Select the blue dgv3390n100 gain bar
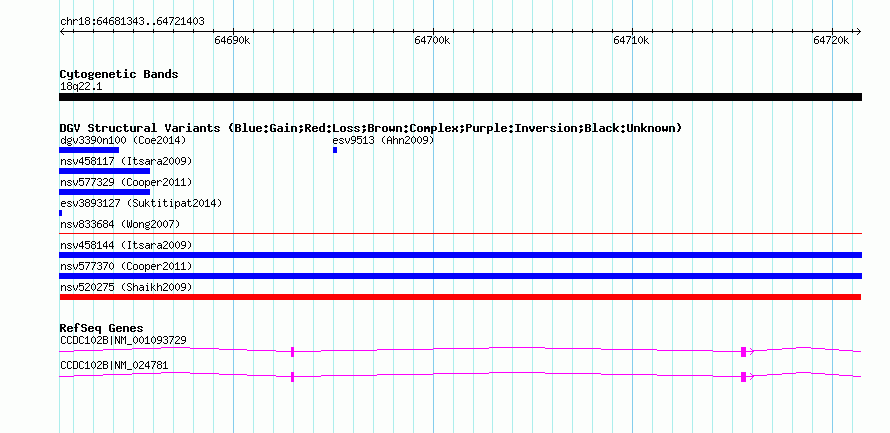 [x=89, y=150]
